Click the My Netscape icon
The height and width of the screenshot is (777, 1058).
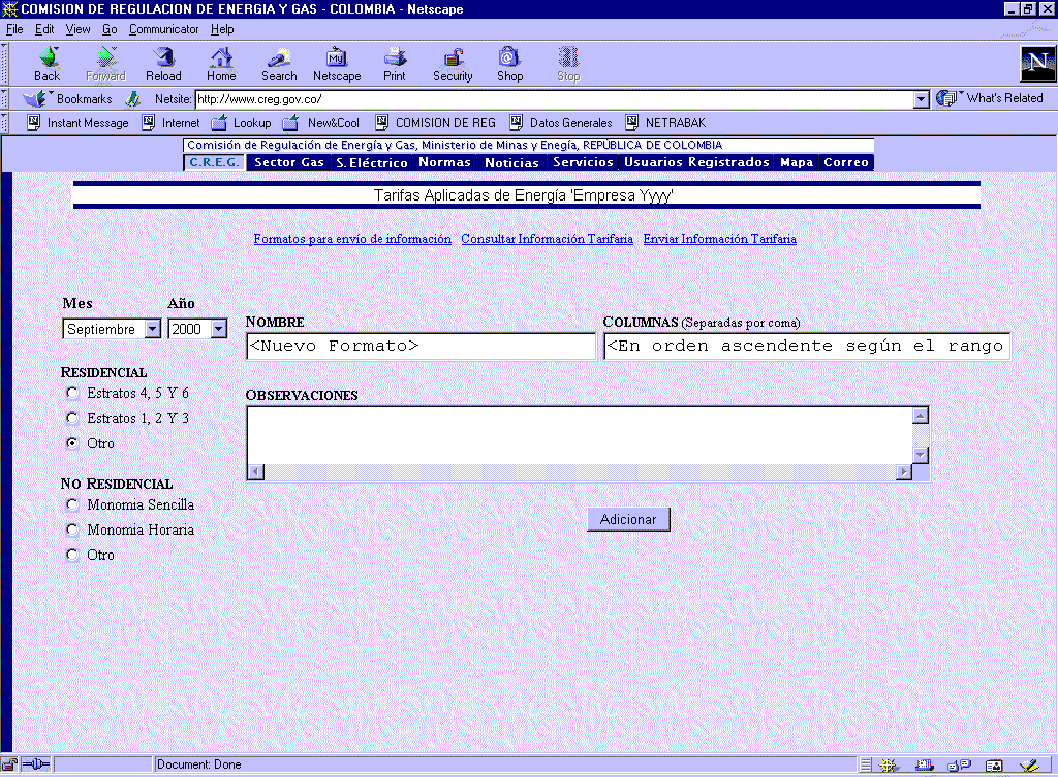[x=337, y=63]
